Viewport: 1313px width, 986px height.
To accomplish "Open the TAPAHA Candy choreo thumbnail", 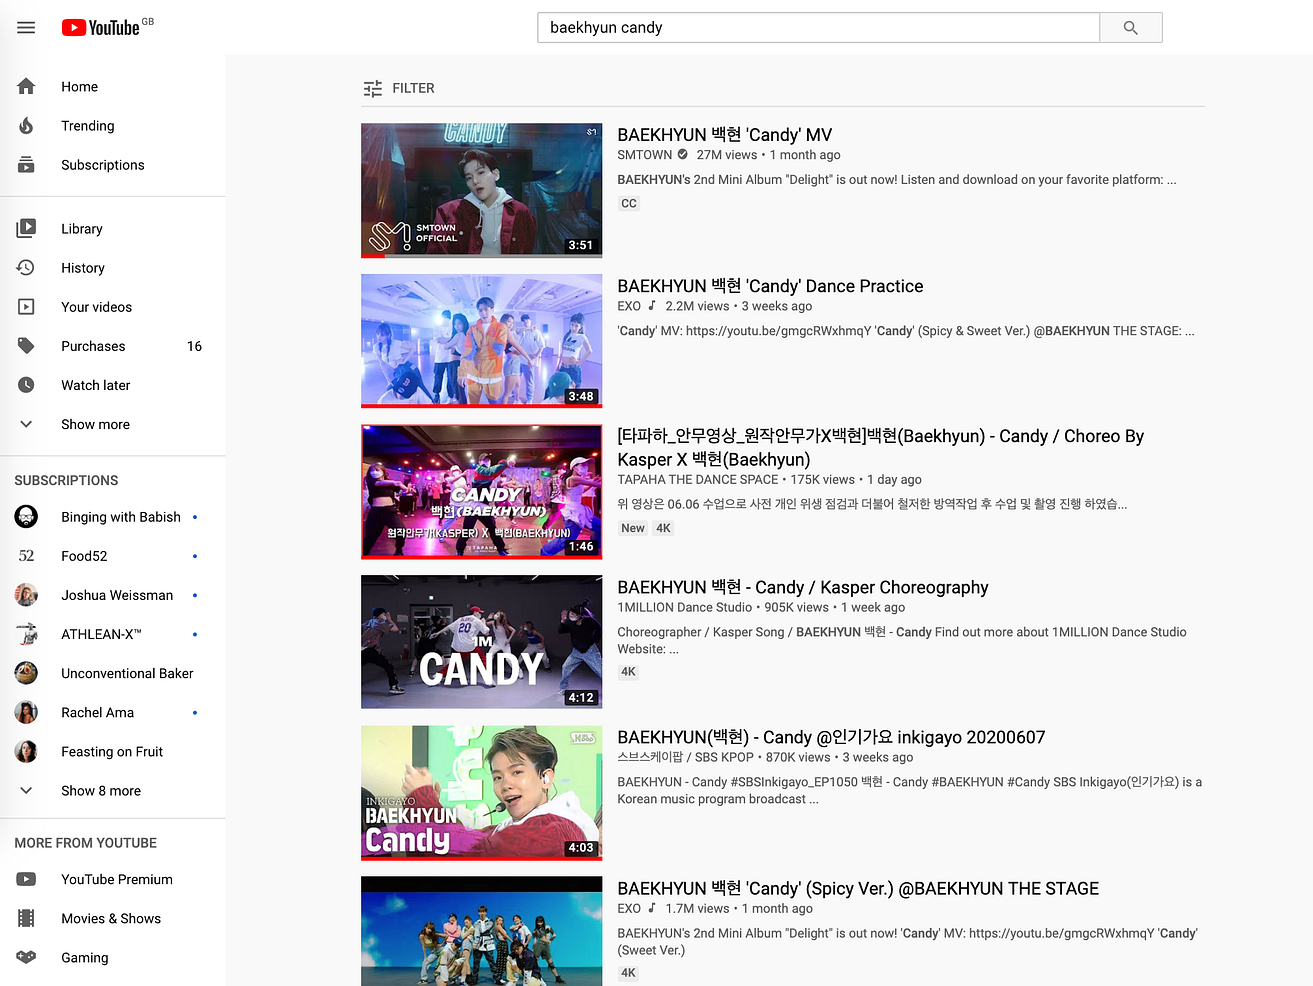I will click(x=481, y=491).
